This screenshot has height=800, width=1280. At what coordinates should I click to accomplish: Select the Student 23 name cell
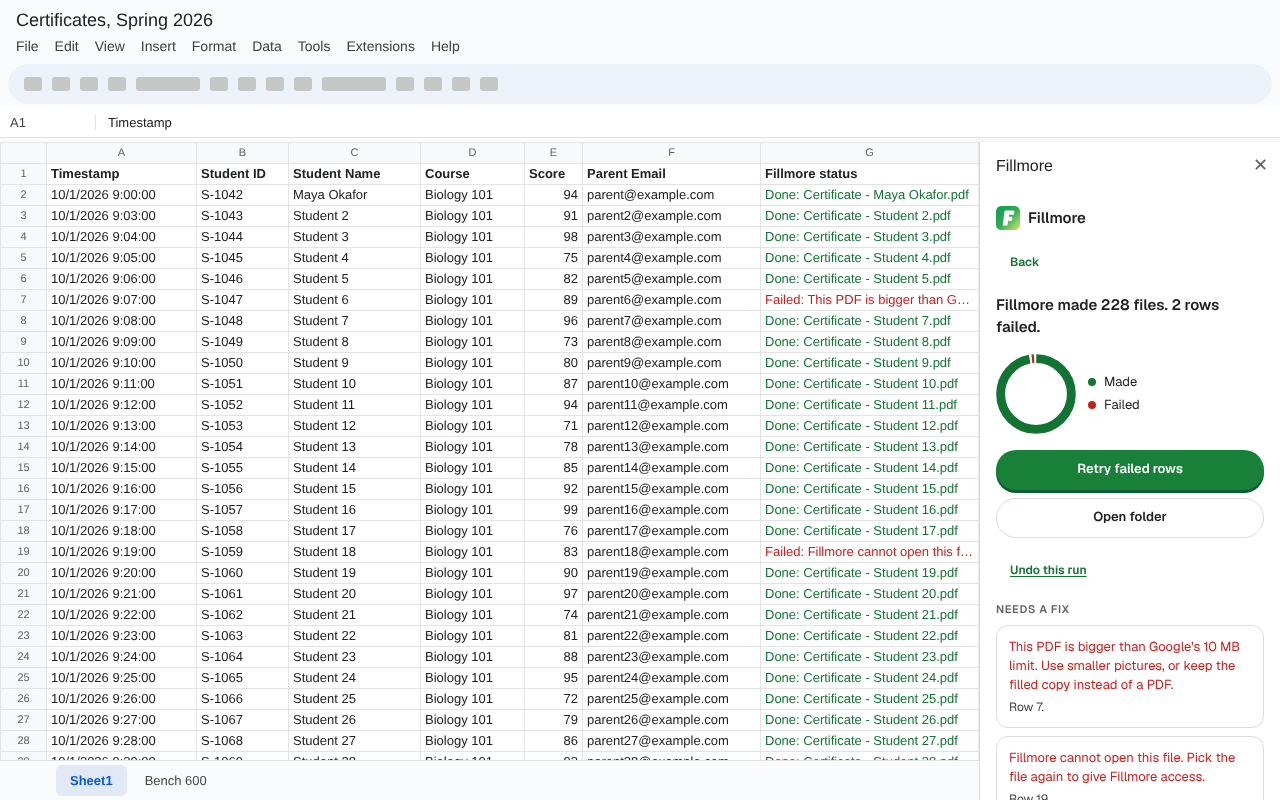coord(354,656)
